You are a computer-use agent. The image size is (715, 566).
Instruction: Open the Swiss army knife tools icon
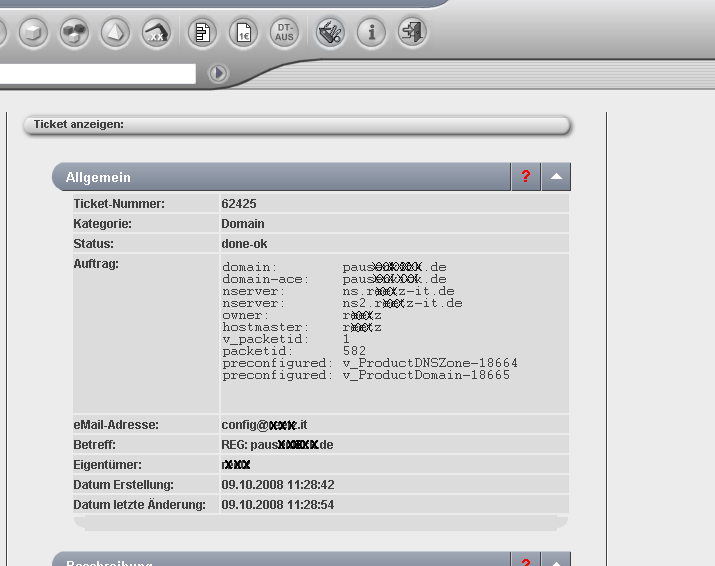click(x=331, y=33)
